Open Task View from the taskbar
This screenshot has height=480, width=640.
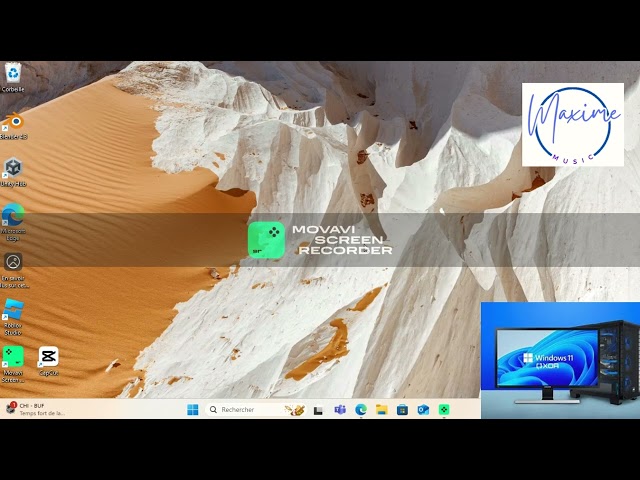click(x=318, y=410)
